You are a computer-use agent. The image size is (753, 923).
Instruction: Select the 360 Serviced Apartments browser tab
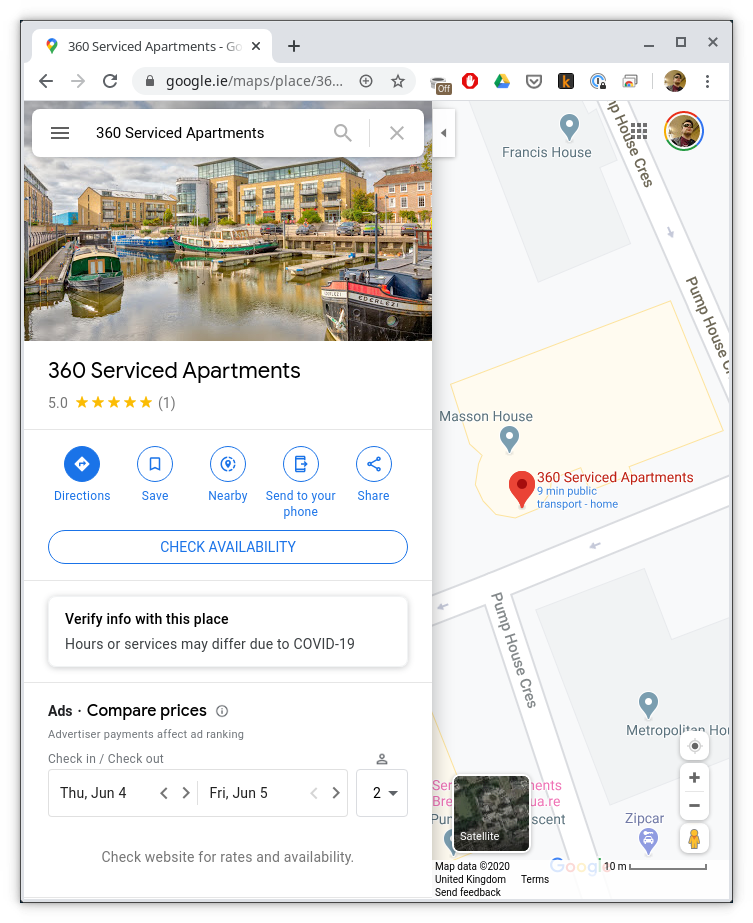(x=152, y=46)
